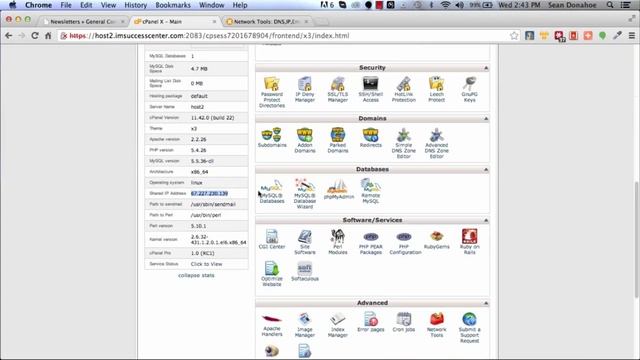This screenshot has height=360, width=640.
Task: Click to View service status
Action: click(x=207, y=264)
